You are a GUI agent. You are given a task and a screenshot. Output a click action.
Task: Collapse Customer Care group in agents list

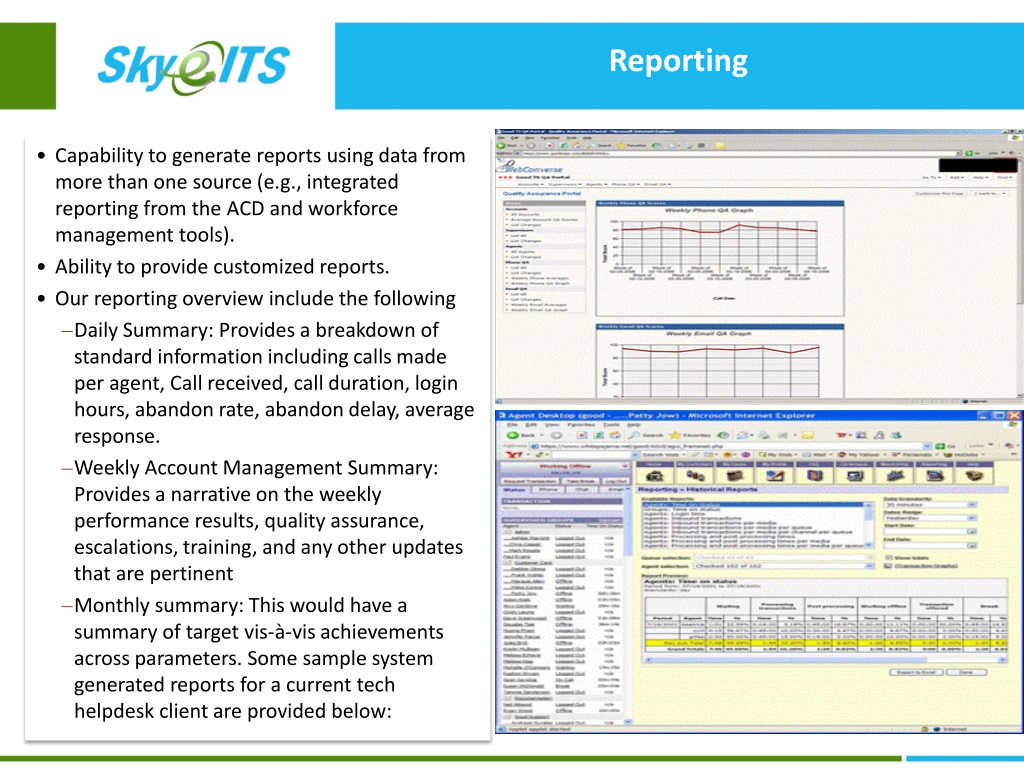507,563
